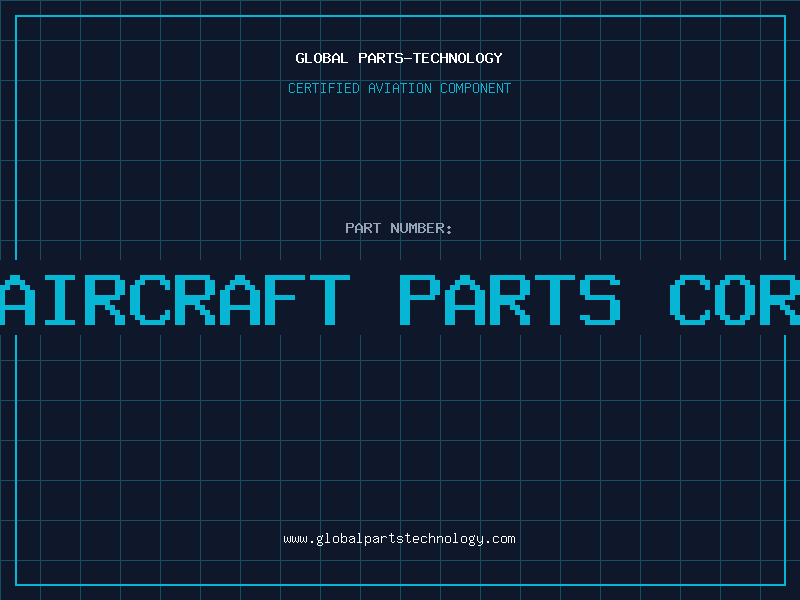Click the GLOBAL PARTS-TECHNOLOGY heading
The width and height of the screenshot is (800, 600).
click(399, 58)
